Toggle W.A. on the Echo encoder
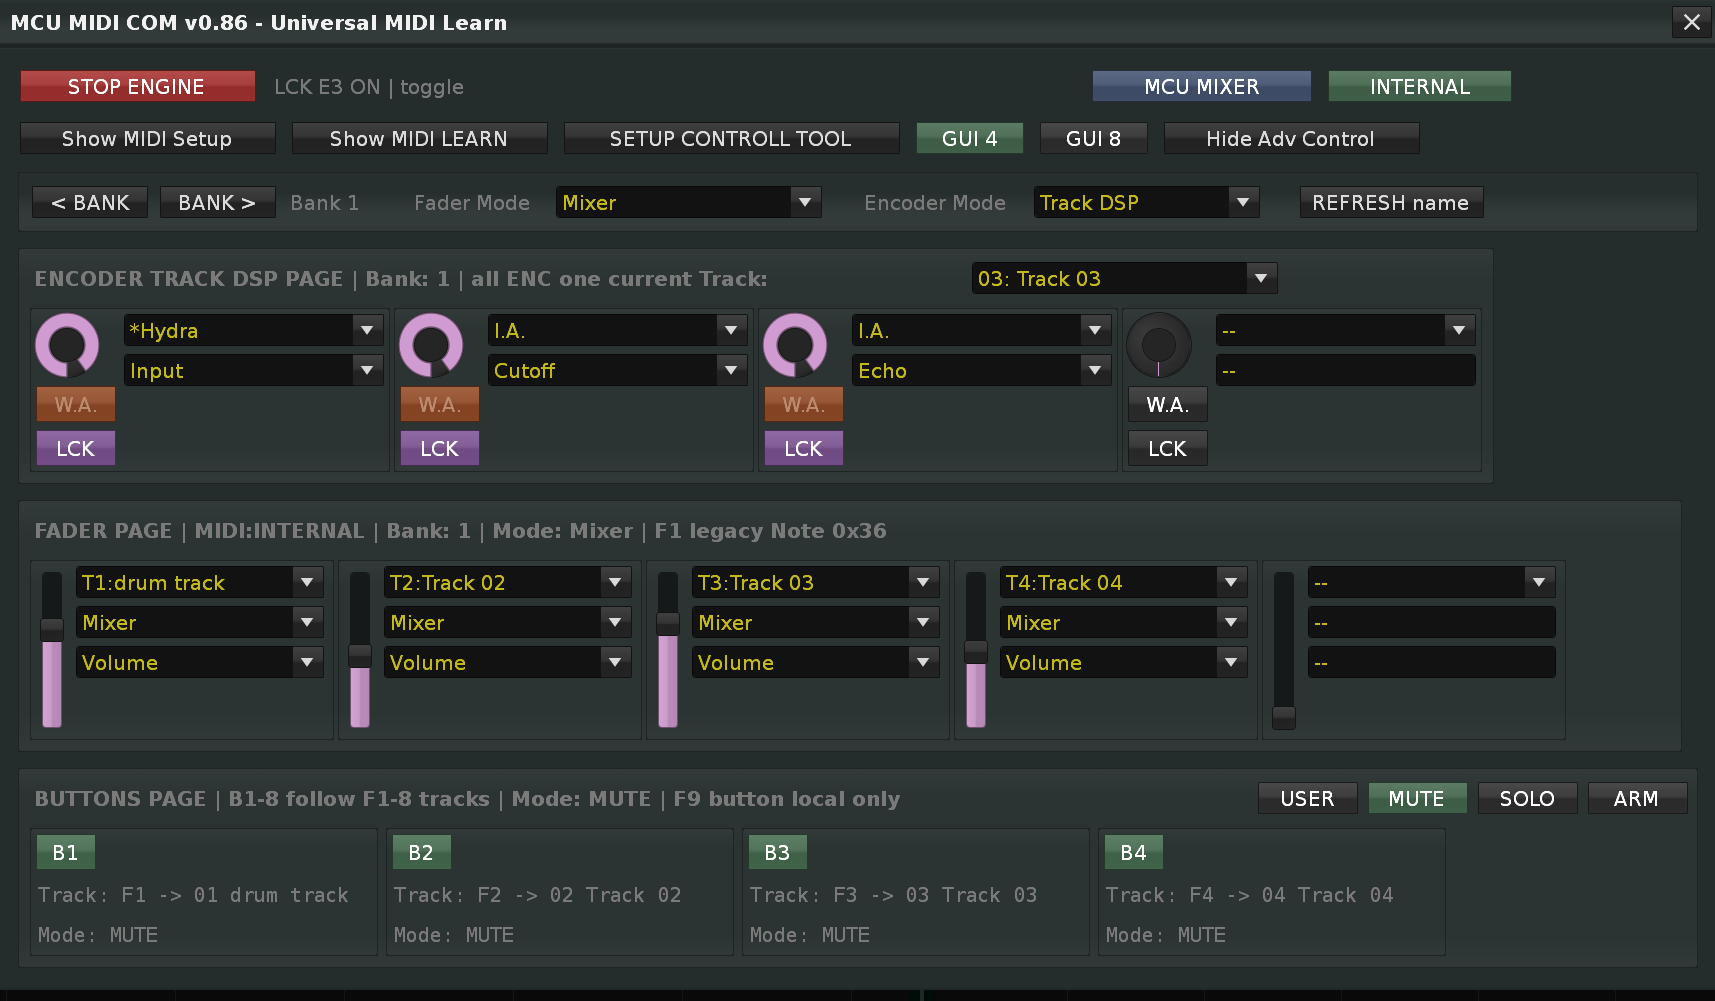The height and width of the screenshot is (1001, 1715). tap(804, 405)
